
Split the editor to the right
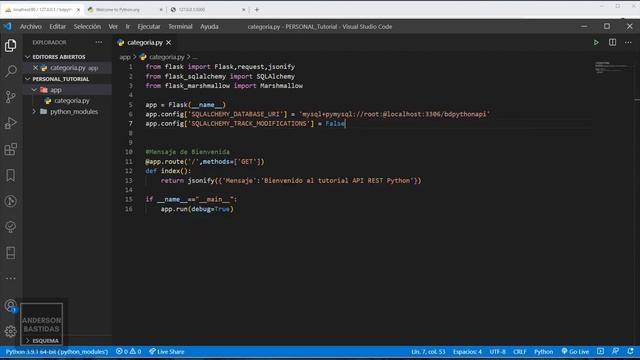[612, 42]
